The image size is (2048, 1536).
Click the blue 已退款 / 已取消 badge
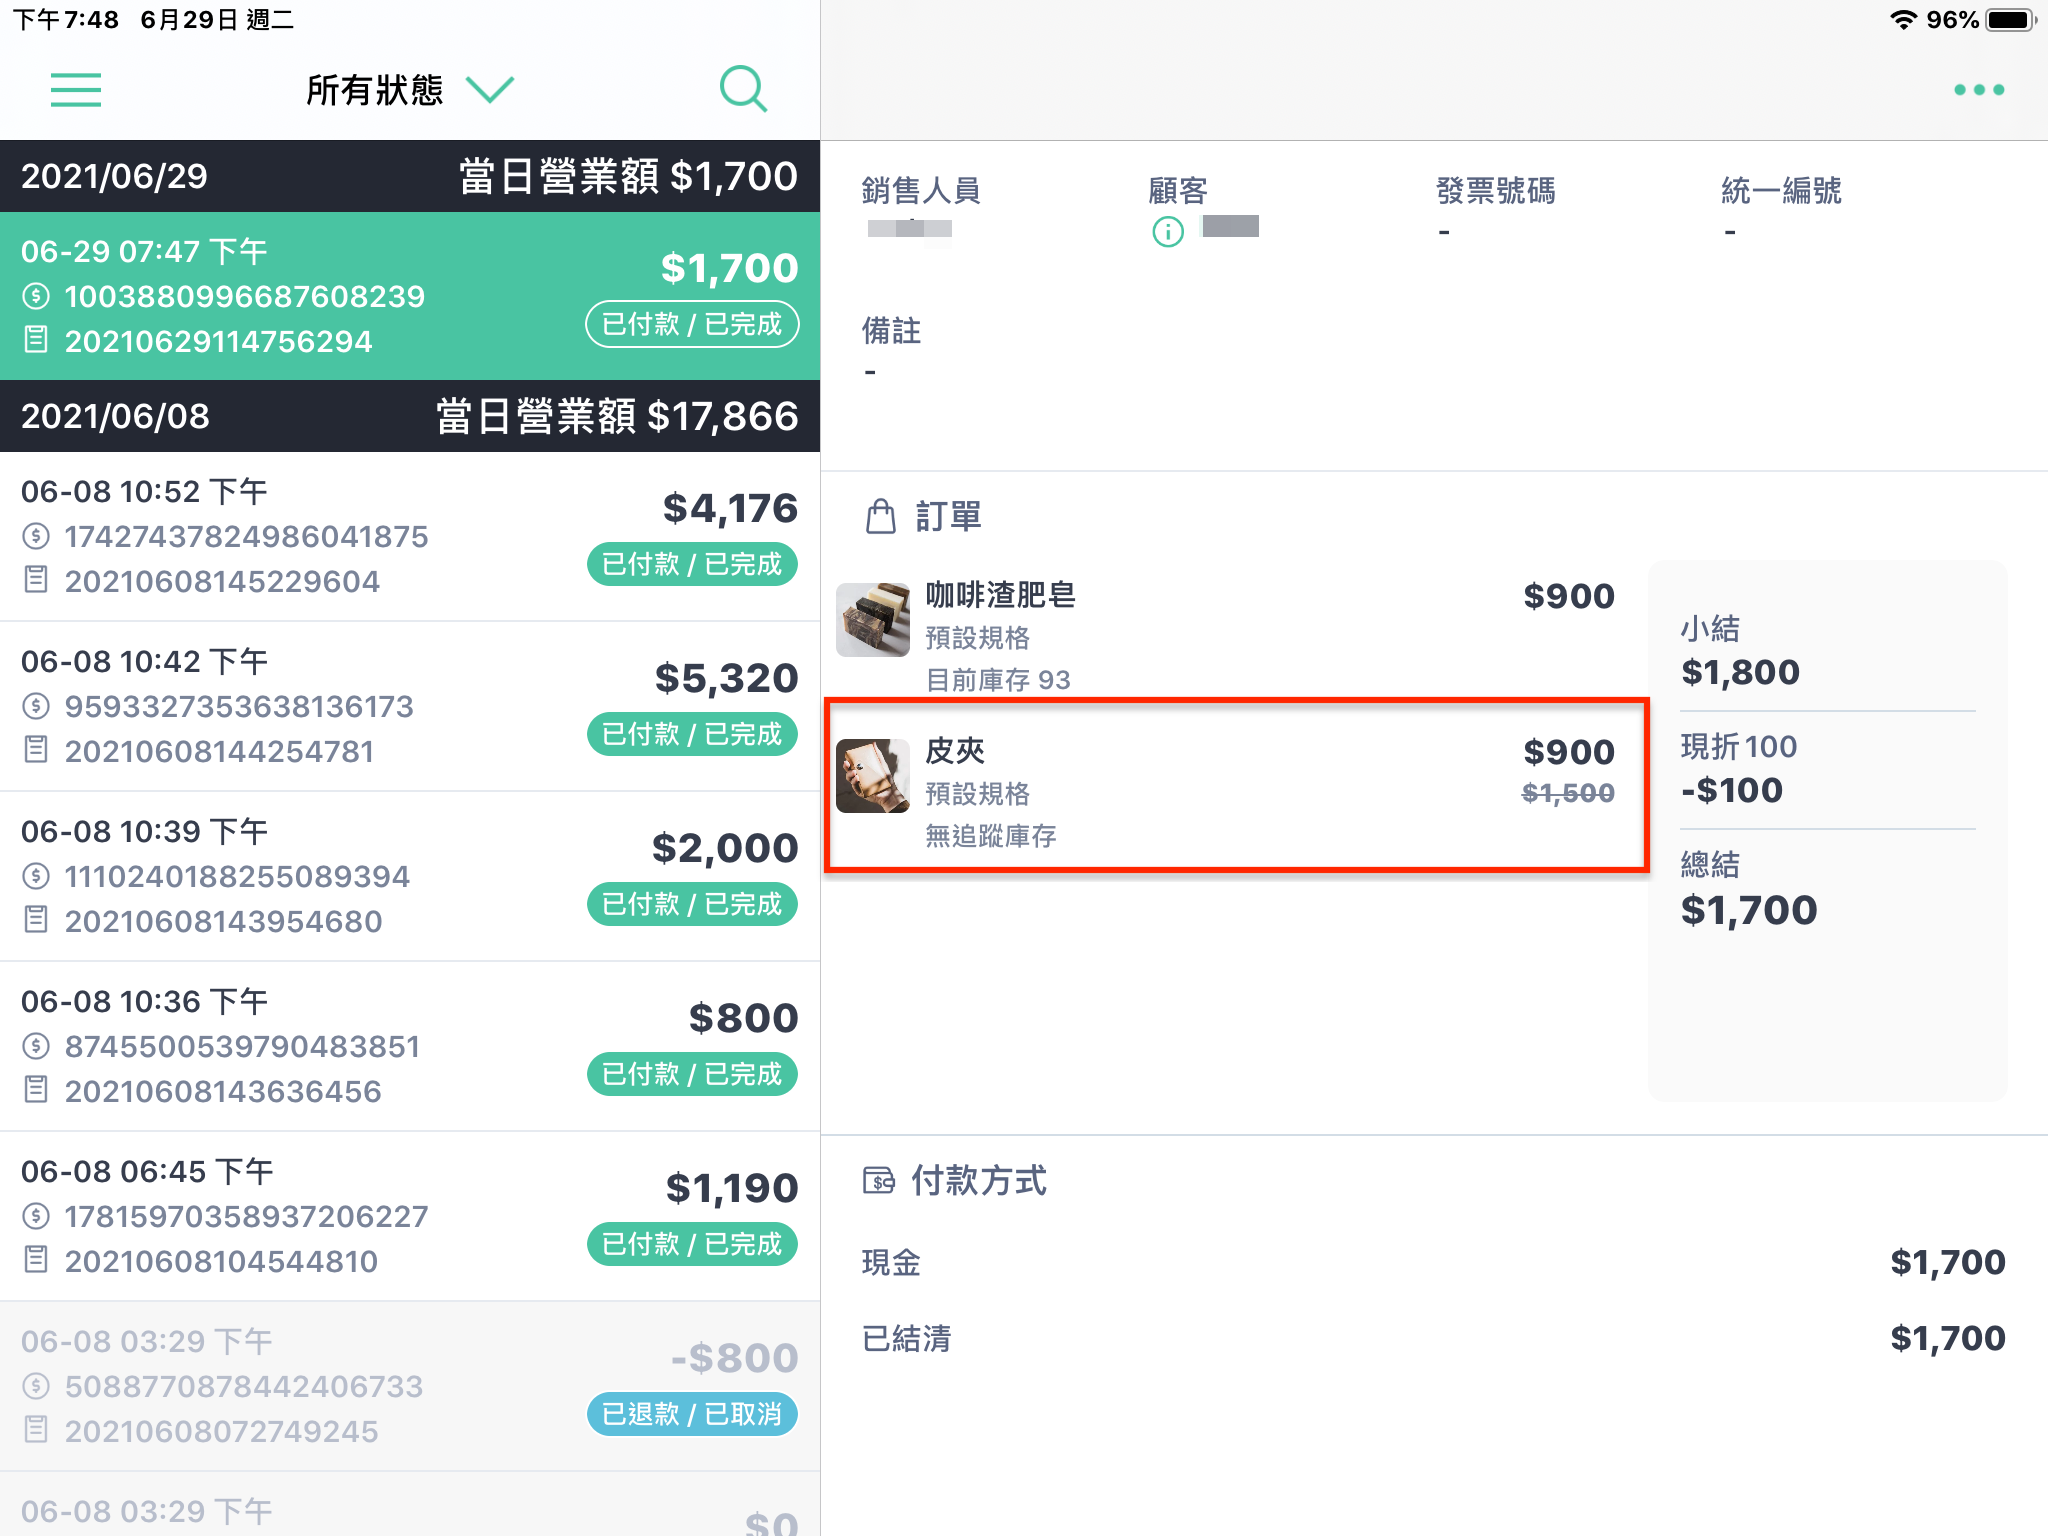point(692,1414)
